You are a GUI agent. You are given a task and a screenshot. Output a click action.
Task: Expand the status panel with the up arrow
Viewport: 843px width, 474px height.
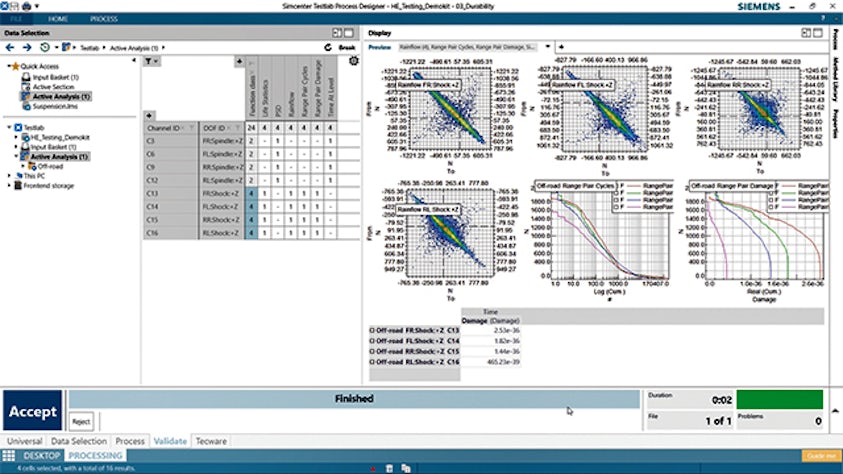[835, 411]
